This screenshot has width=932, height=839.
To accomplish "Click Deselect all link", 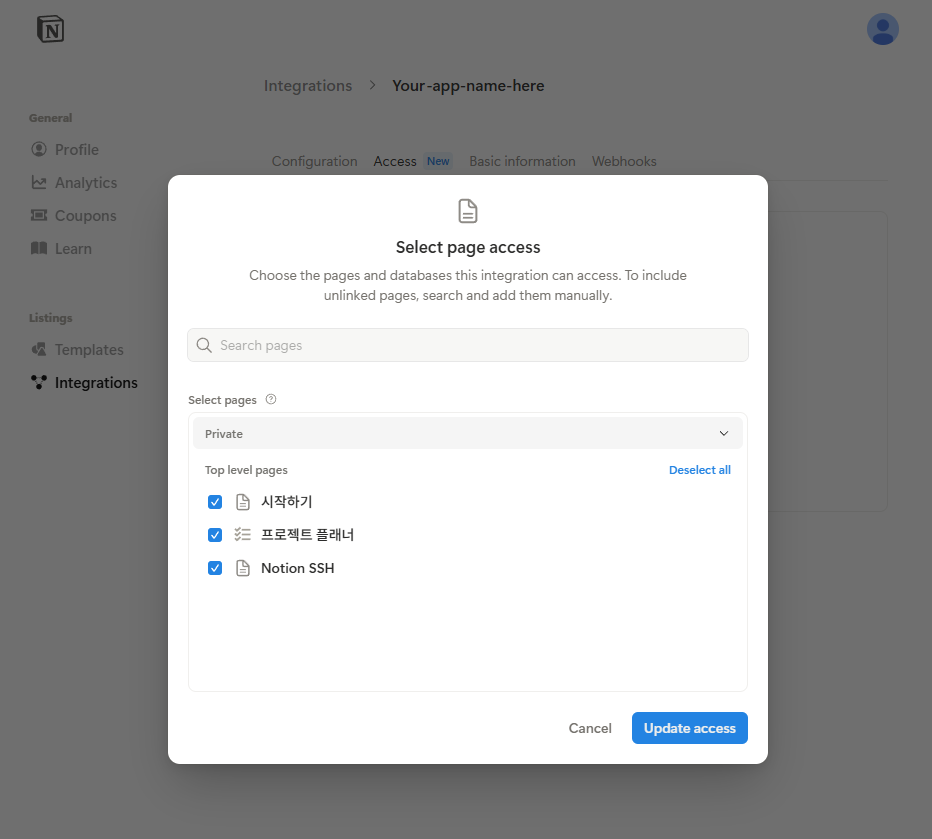I will [700, 469].
